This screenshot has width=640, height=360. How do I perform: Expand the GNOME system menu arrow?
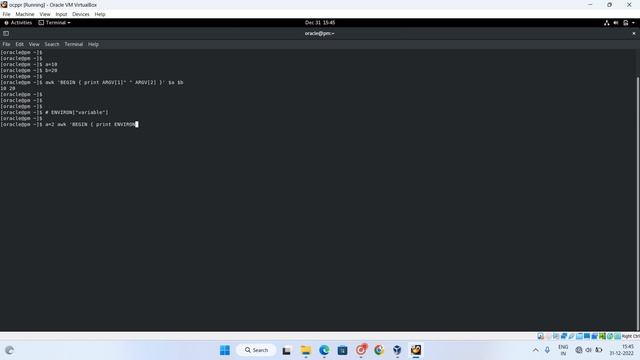(x=633, y=23)
